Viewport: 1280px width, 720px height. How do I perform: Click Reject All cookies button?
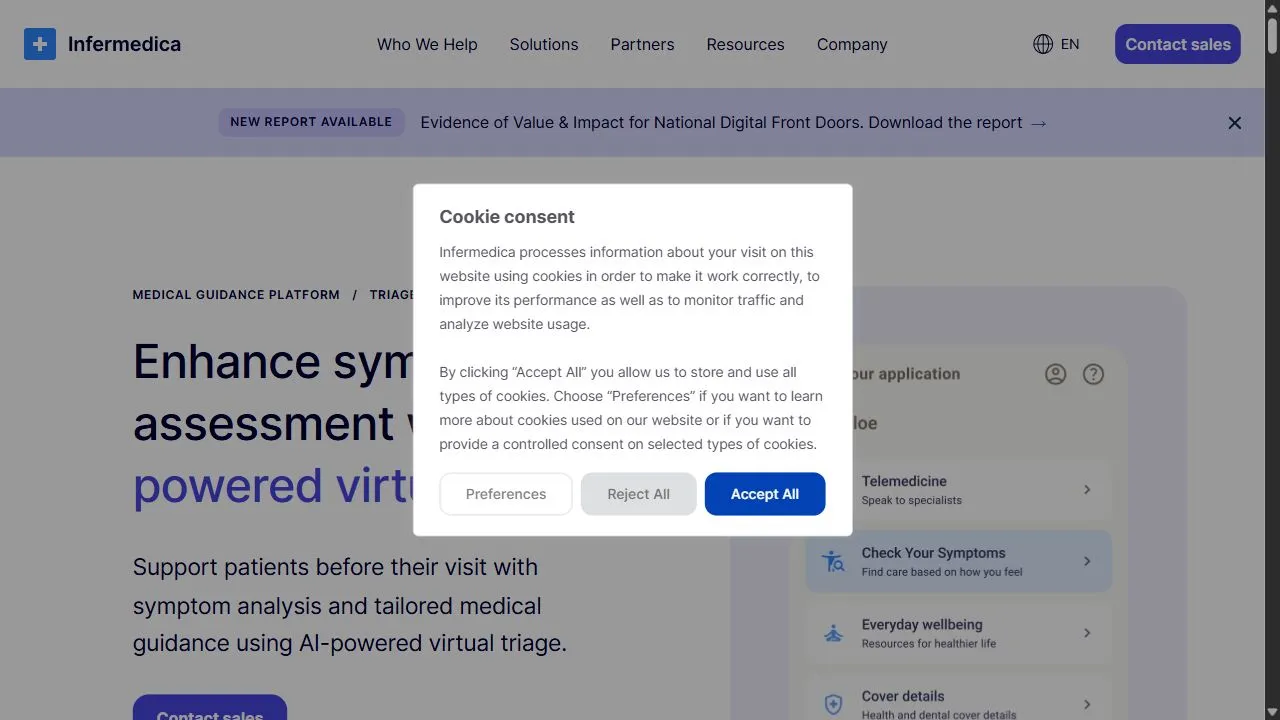point(639,494)
